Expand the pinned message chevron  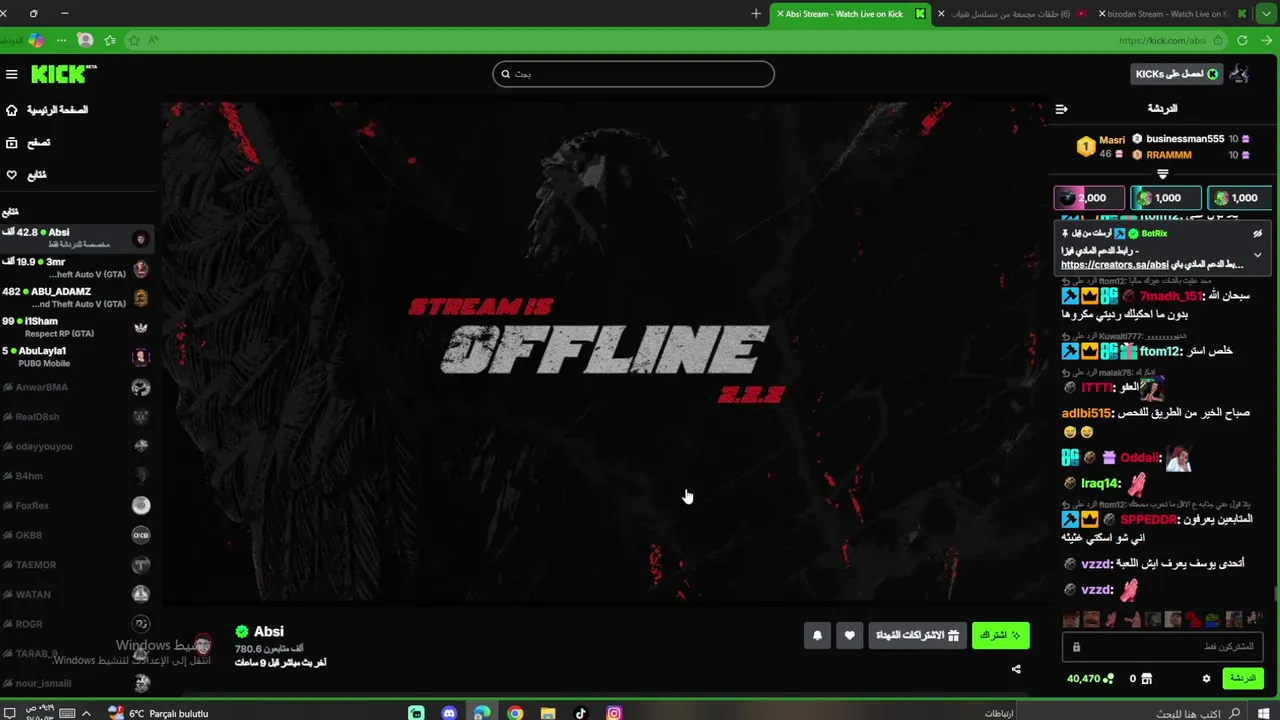(1257, 255)
